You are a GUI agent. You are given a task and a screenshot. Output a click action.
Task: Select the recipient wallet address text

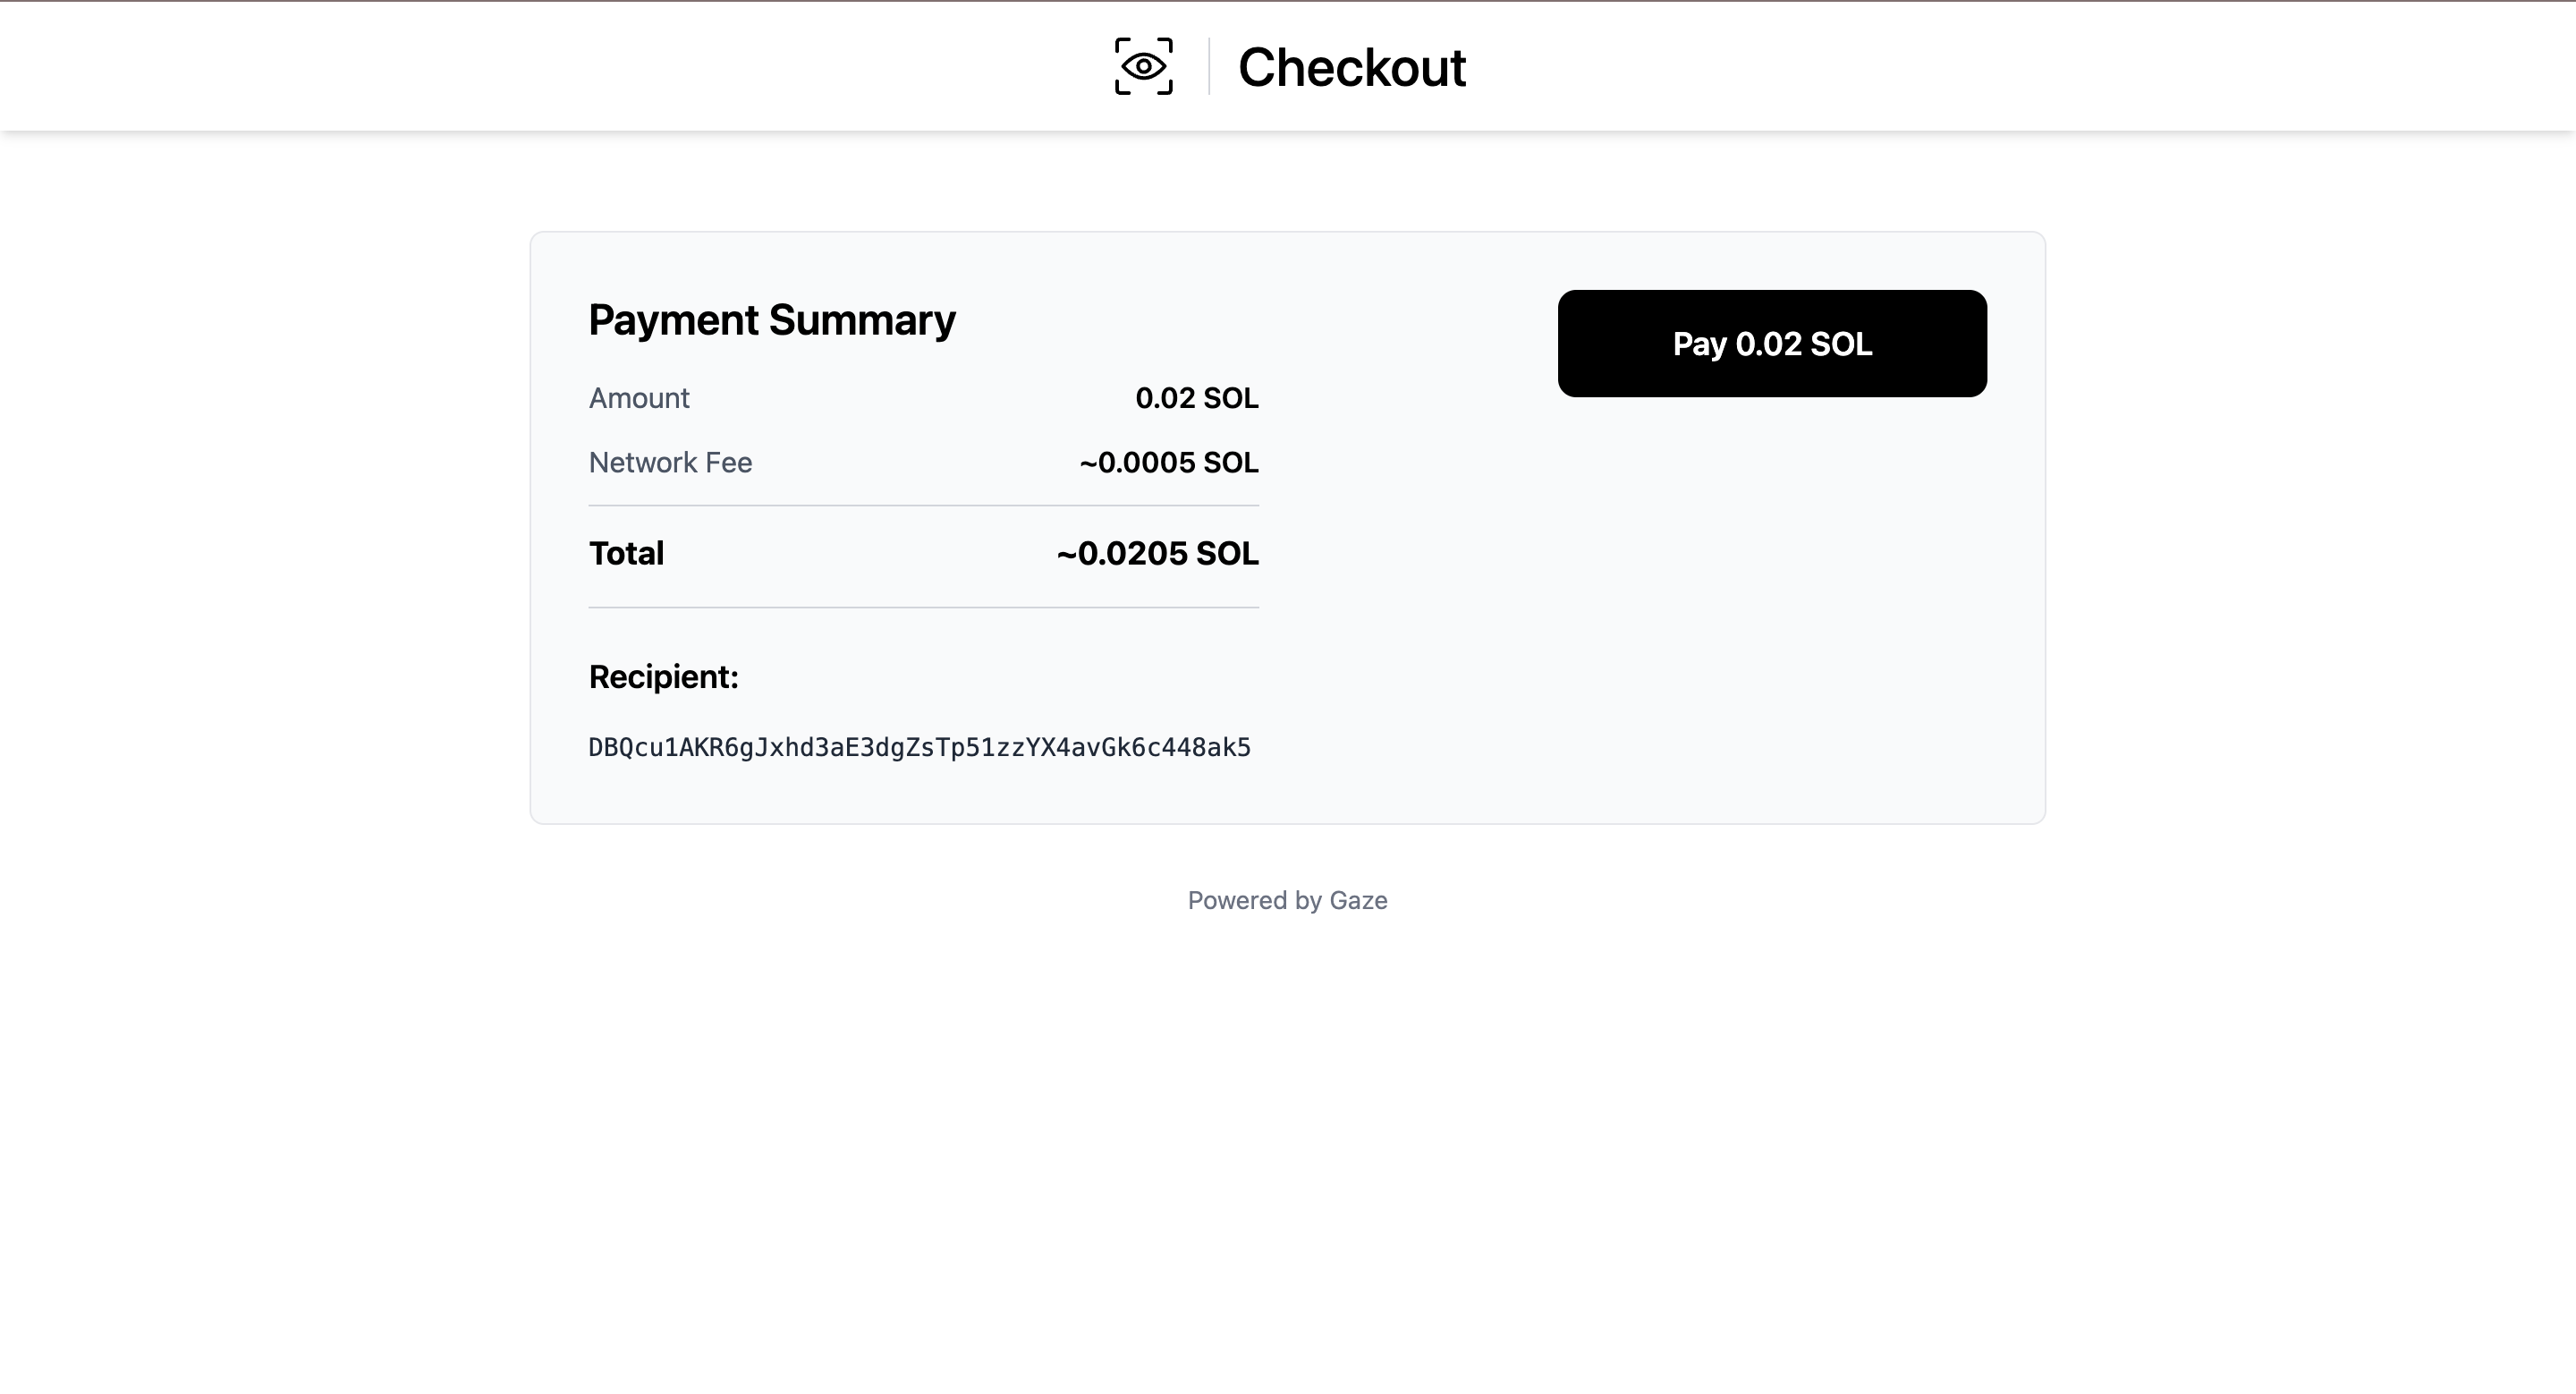(x=919, y=747)
